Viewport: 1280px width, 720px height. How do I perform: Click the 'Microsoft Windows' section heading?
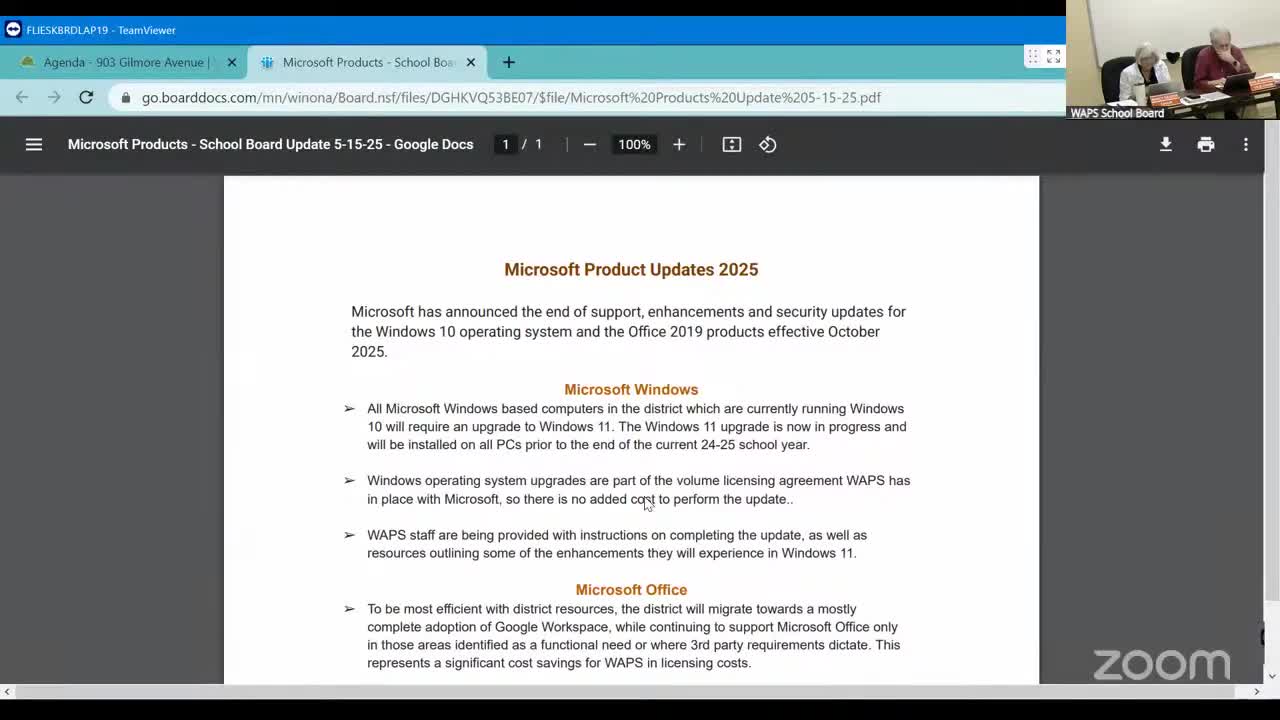(631, 389)
